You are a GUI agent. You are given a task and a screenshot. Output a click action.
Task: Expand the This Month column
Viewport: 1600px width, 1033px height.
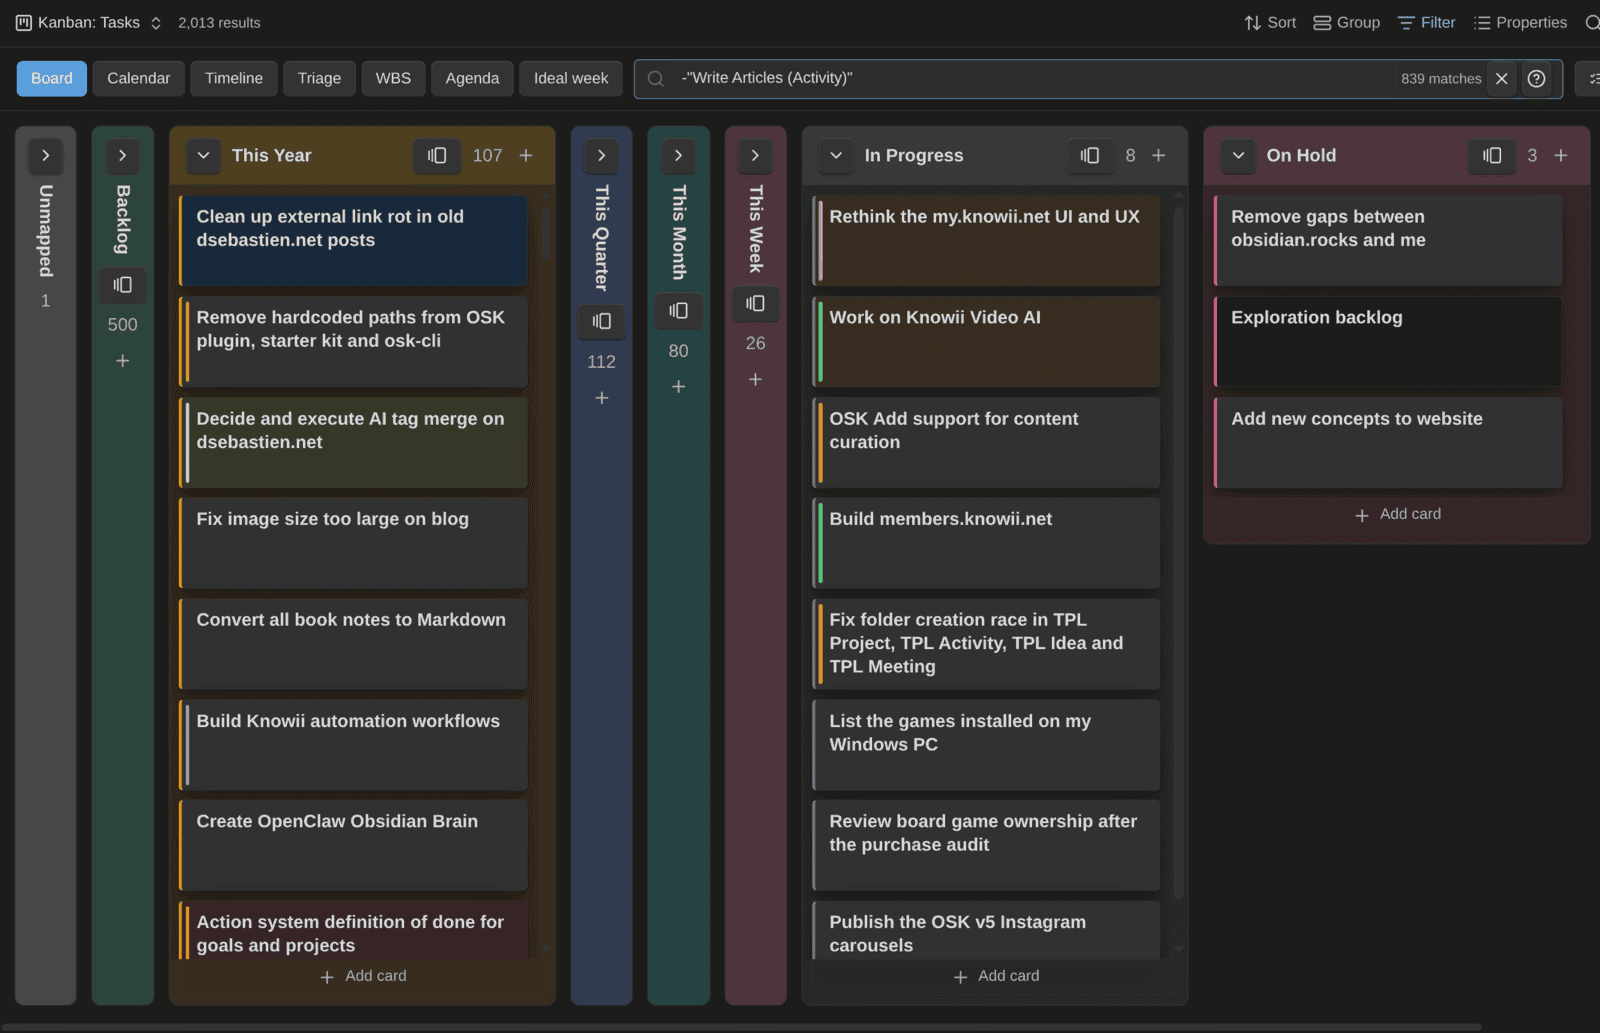click(678, 155)
